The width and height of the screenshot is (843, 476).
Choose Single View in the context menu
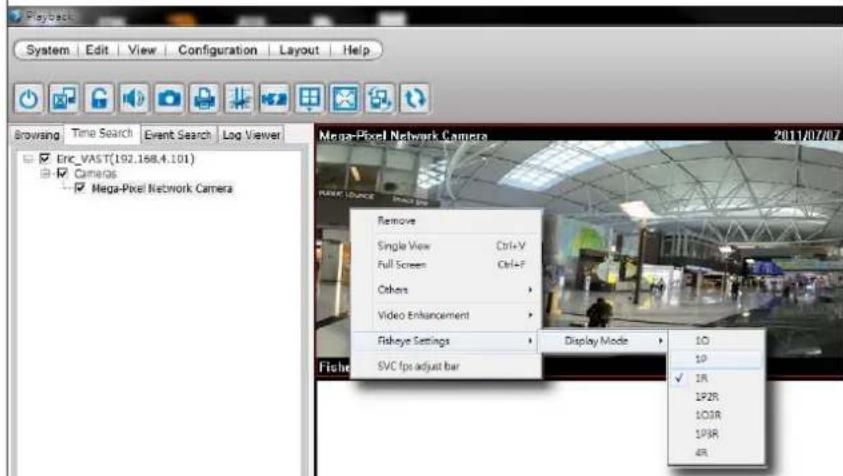click(x=446, y=246)
